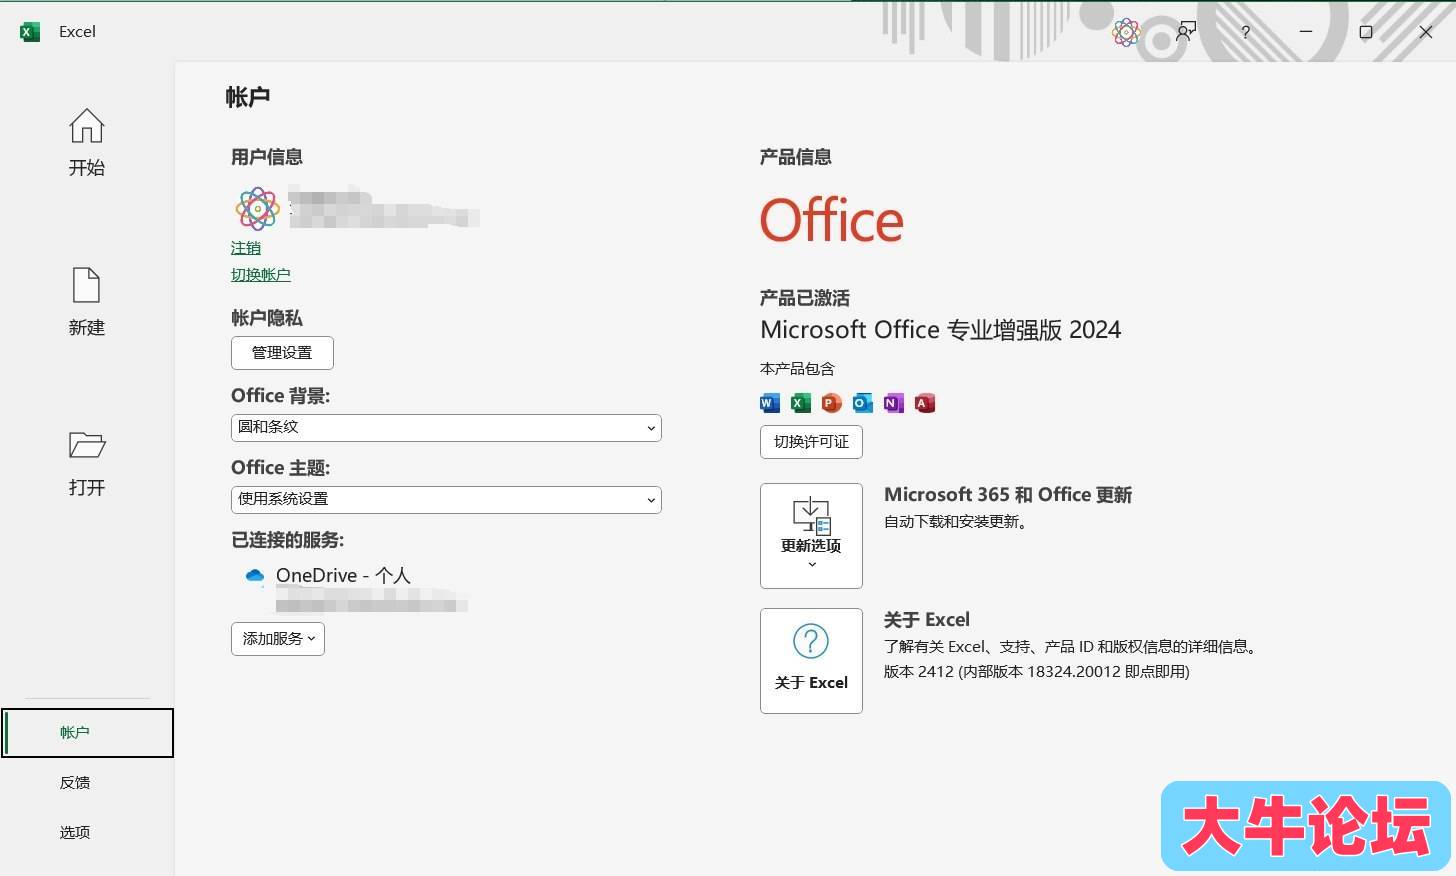Click the help question mark icon
This screenshot has height=876, width=1456.
[1245, 32]
